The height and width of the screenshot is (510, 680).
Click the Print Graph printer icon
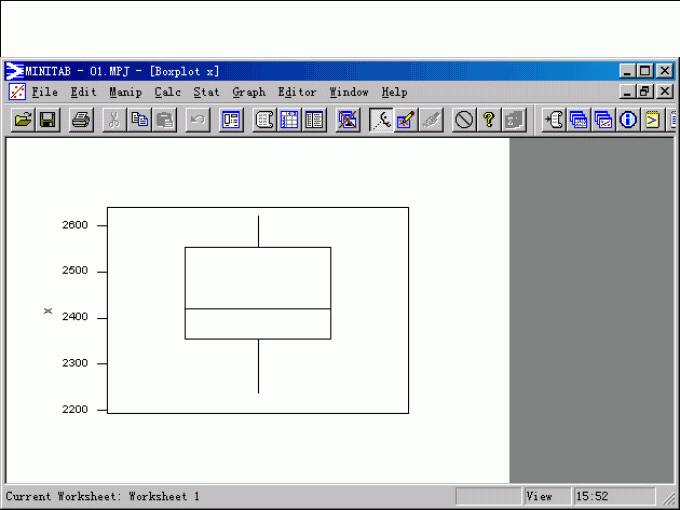coord(81,120)
